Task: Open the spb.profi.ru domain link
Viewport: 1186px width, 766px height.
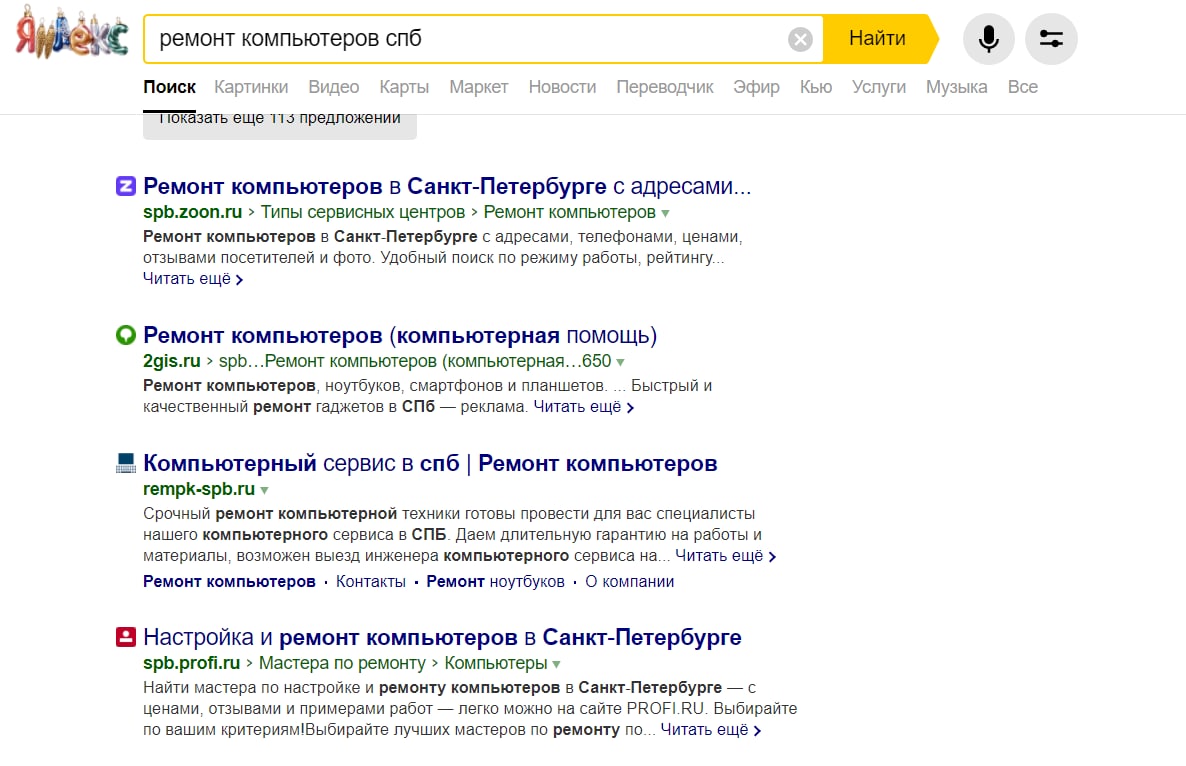Action: [x=191, y=662]
